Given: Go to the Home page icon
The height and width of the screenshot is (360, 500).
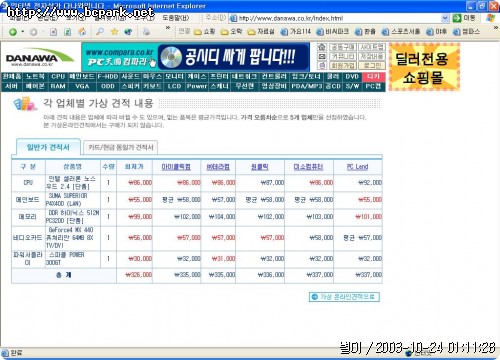Looking at the screenshot, I should [82, 32].
